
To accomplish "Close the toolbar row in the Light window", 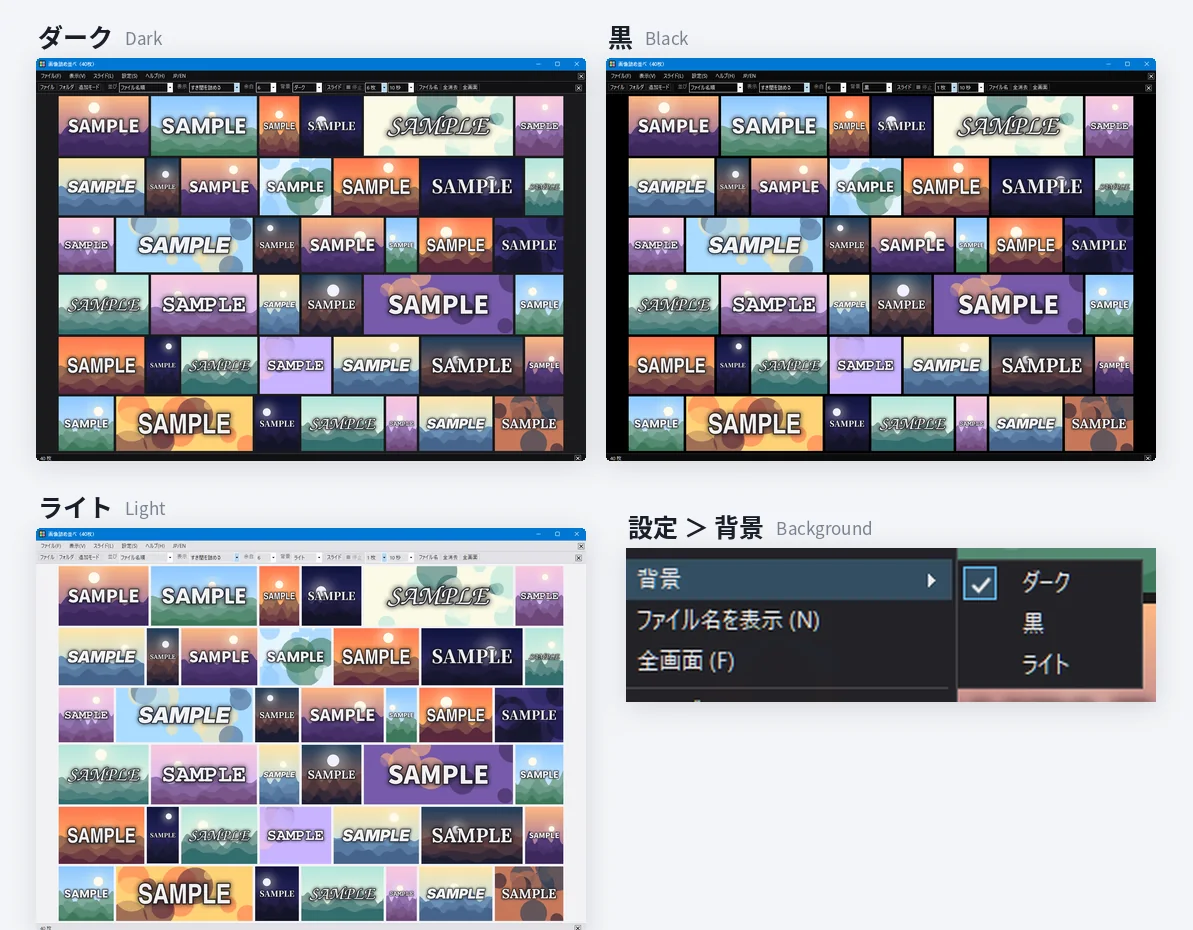I will pyautogui.click(x=578, y=558).
